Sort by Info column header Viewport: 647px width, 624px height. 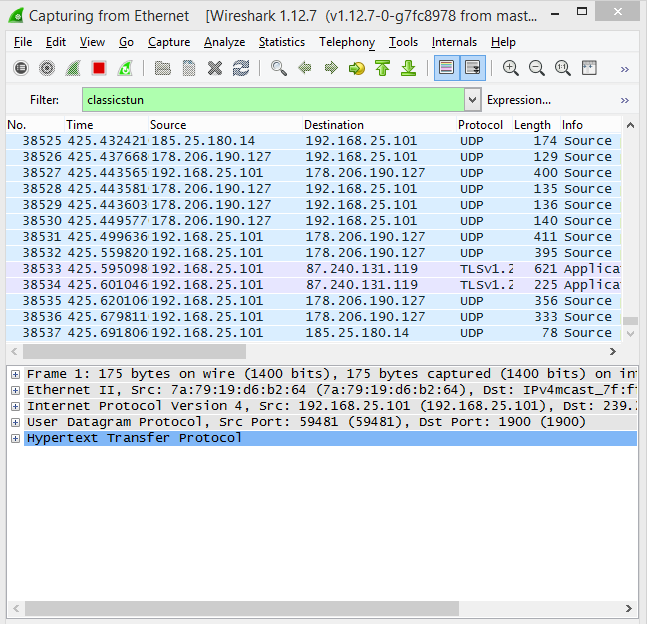[590, 125]
